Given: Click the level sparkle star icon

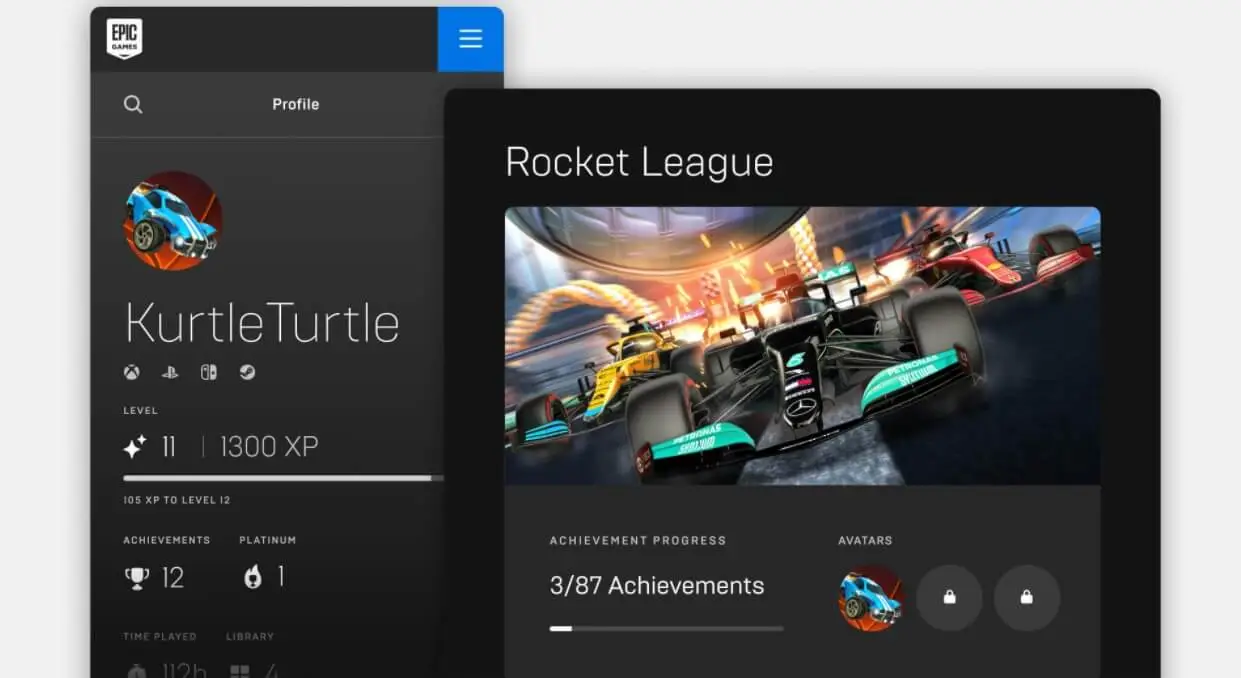Looking at the screenshot, I should click(x=135, y=446).
